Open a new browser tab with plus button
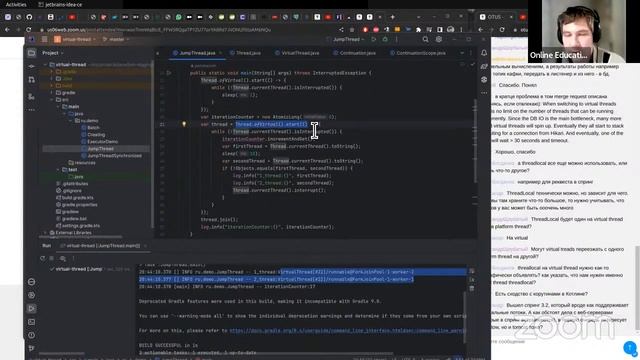Viewport: 640px width, 360px height. tap(393, 17)
